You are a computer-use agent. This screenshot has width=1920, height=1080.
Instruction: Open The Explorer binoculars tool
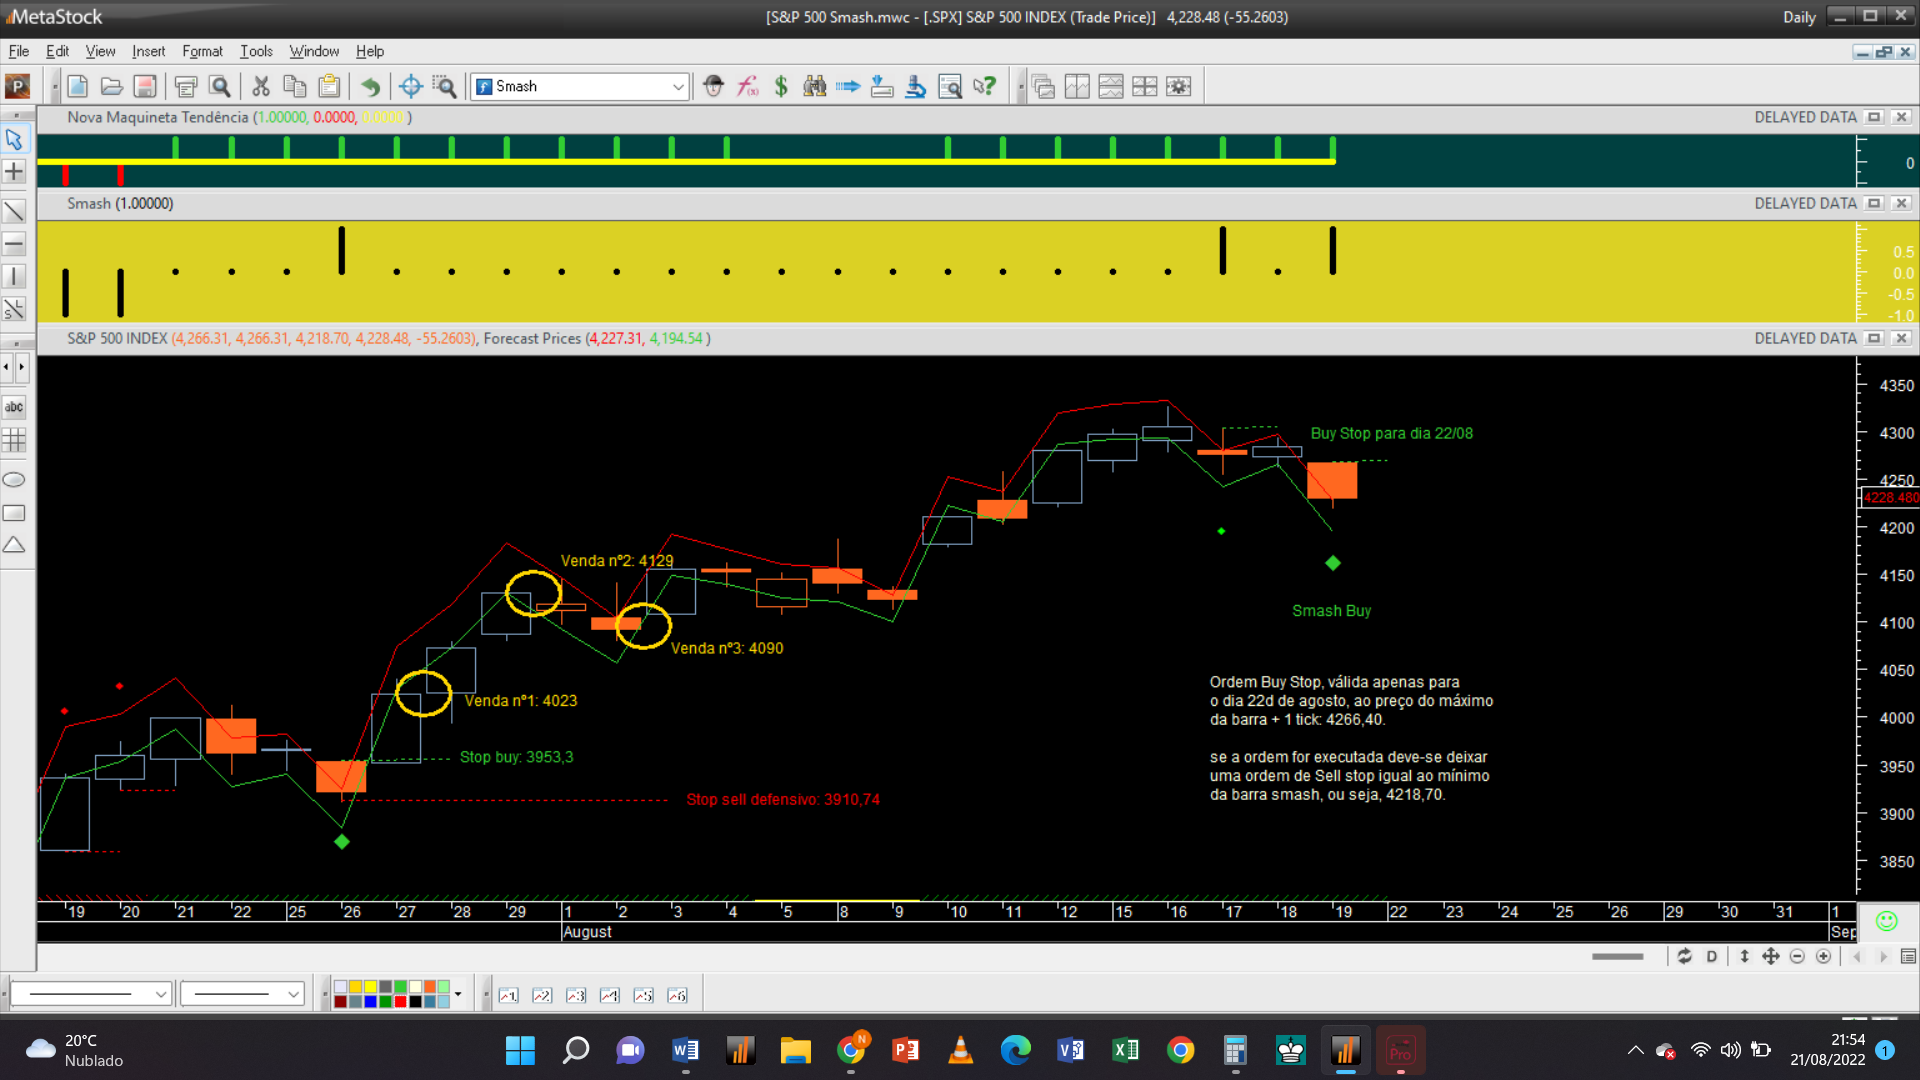tap(815, 87)
